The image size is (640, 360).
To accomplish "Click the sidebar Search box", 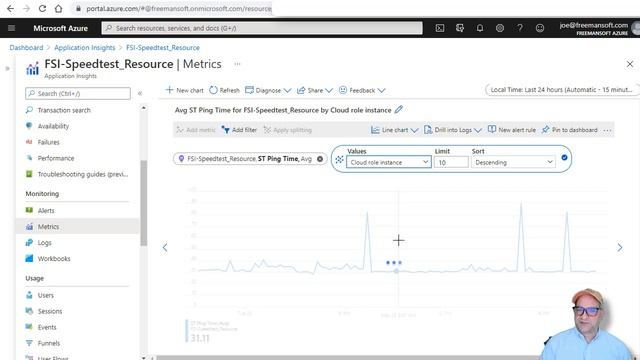I will point(78,93).
